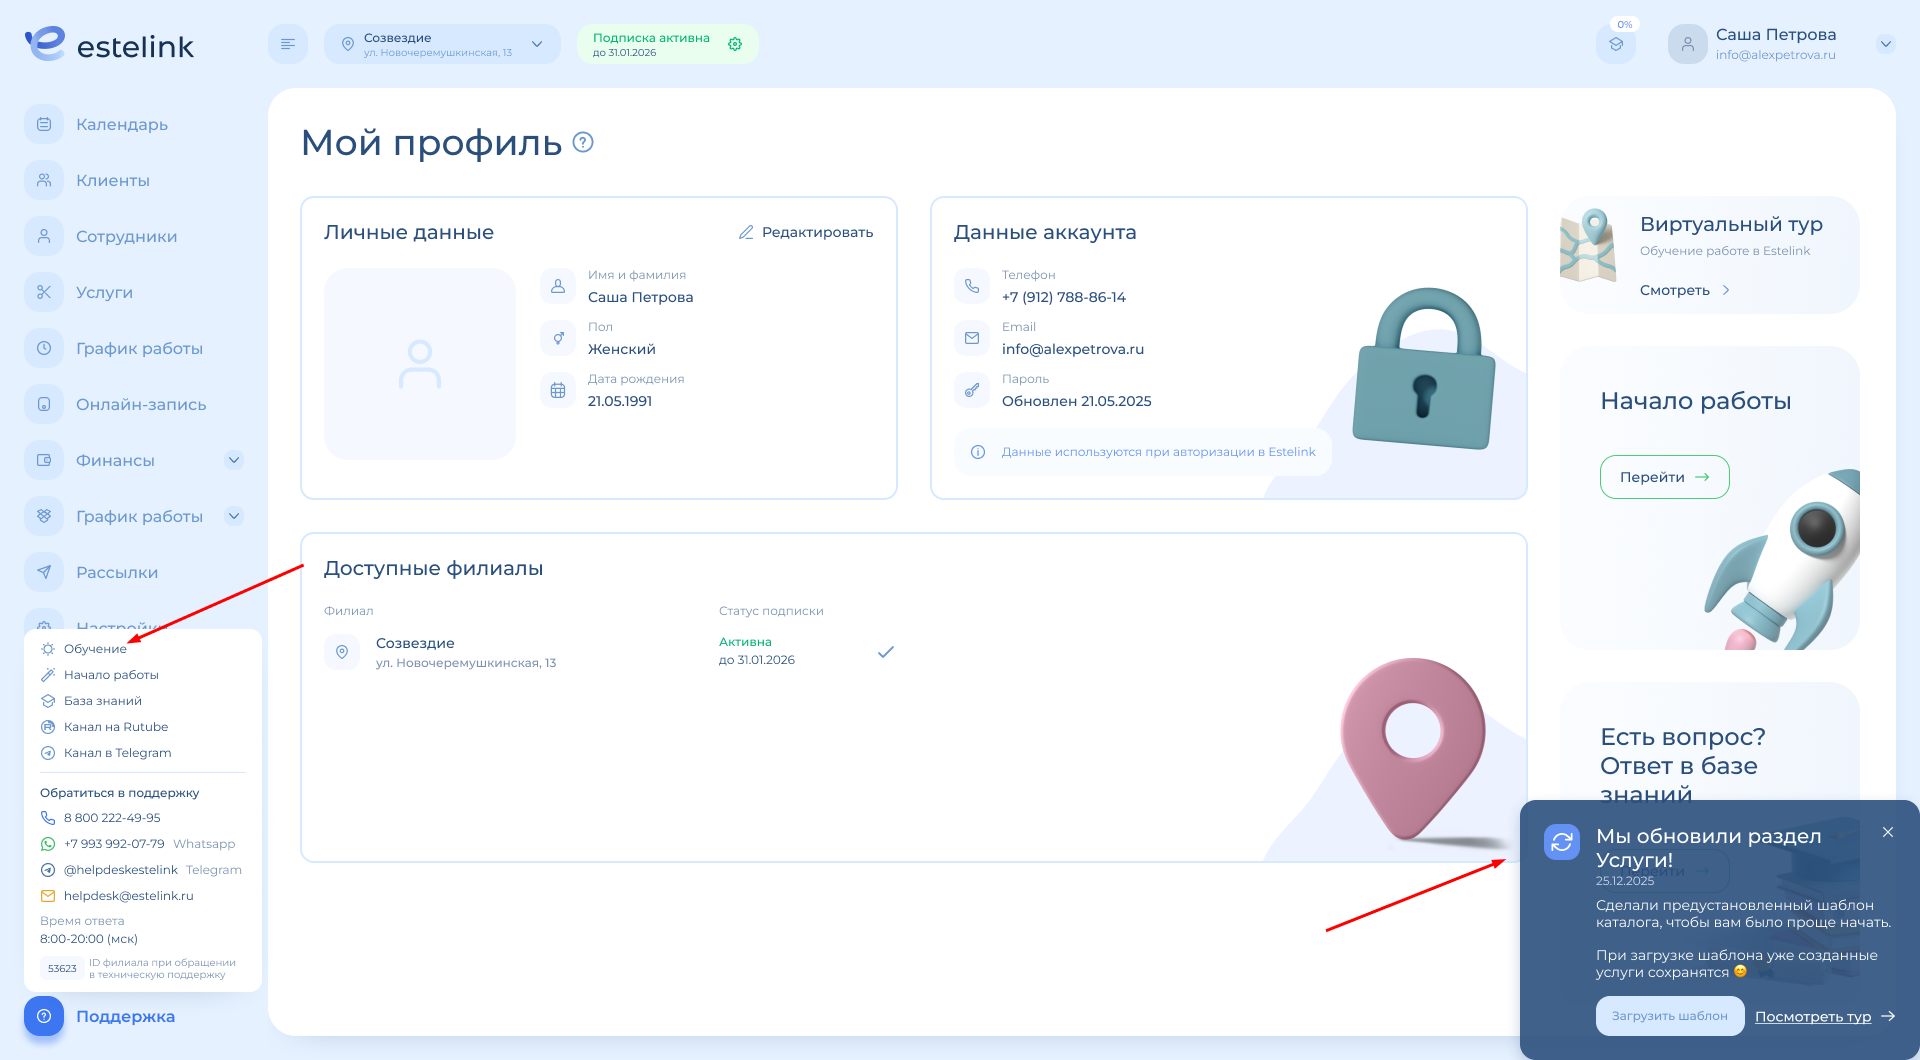This screenshot has width=1920, height=1060.
Task: Select База знаний in support menu
Action: (x=102, y=701)
